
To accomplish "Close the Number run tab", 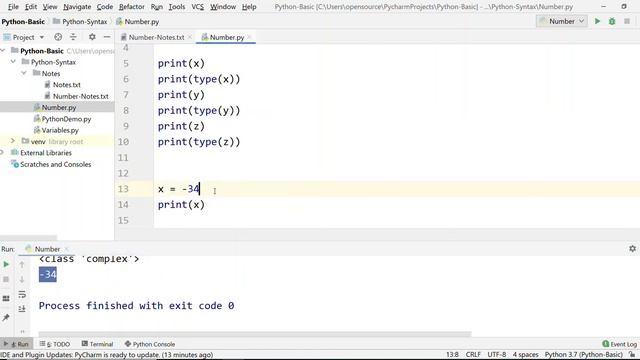I will tap(66, 249).
